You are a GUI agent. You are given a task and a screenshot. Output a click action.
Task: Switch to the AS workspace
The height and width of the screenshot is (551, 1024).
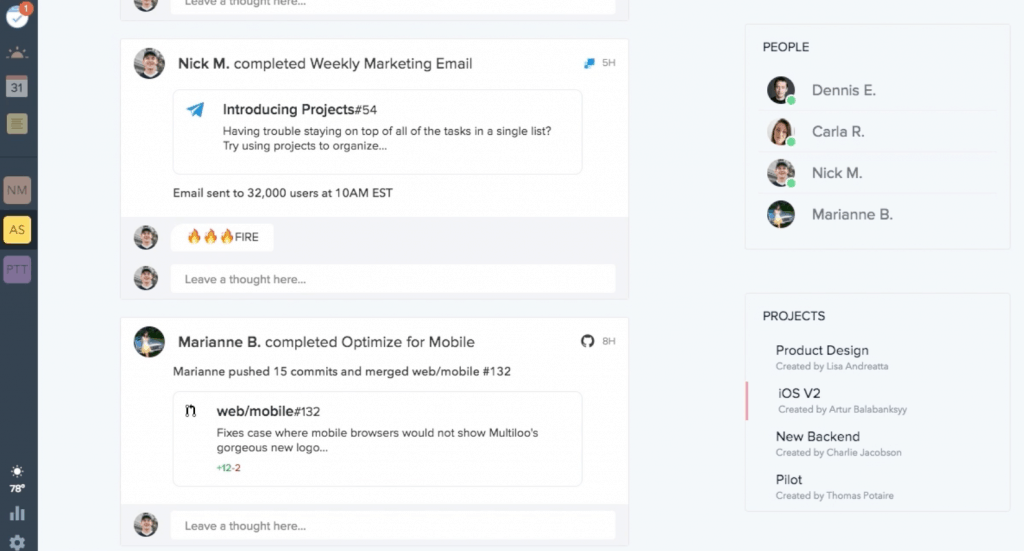17,230
